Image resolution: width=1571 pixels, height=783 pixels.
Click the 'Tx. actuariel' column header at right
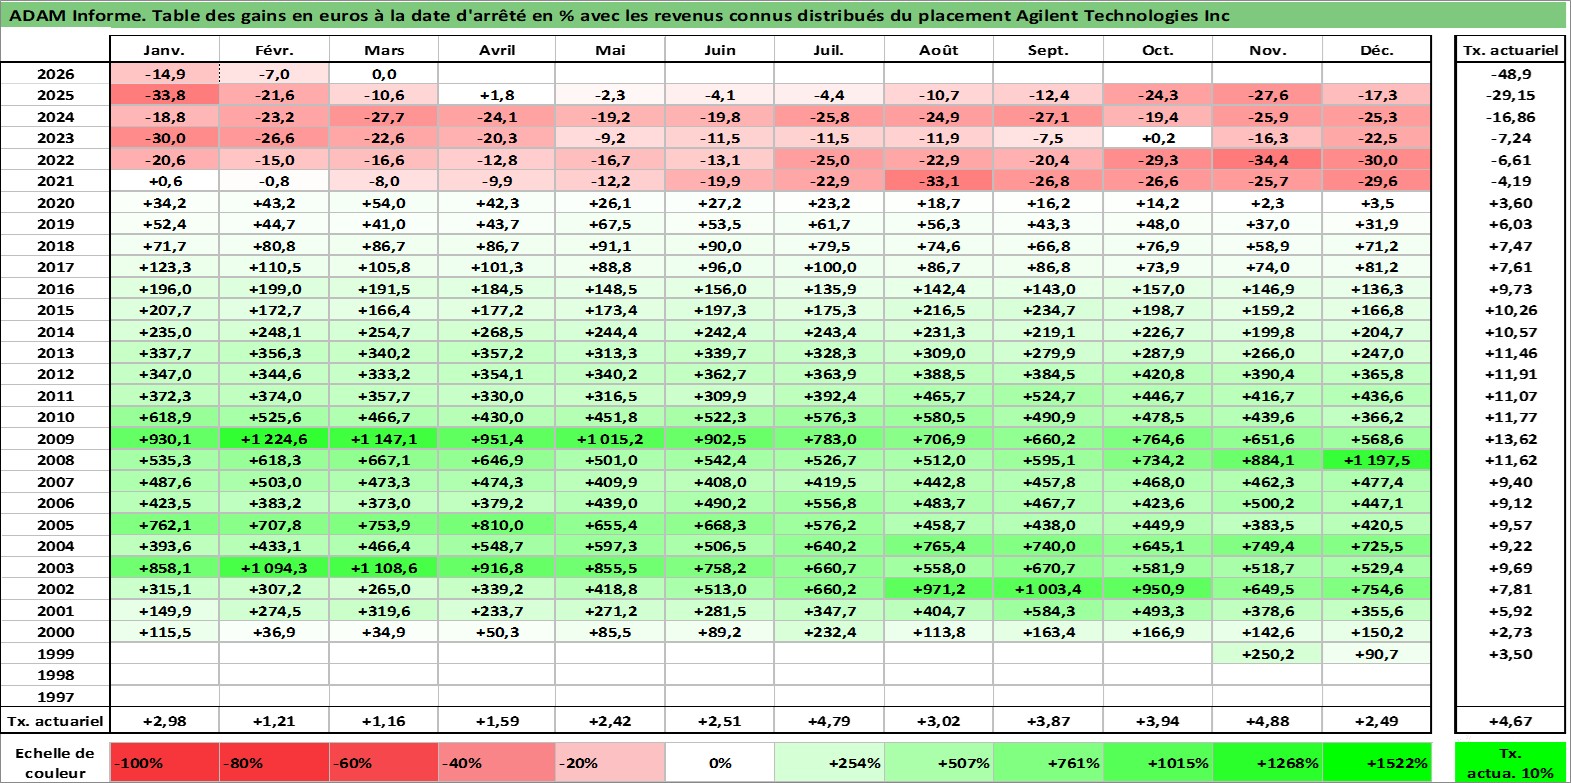point(1510,50)
